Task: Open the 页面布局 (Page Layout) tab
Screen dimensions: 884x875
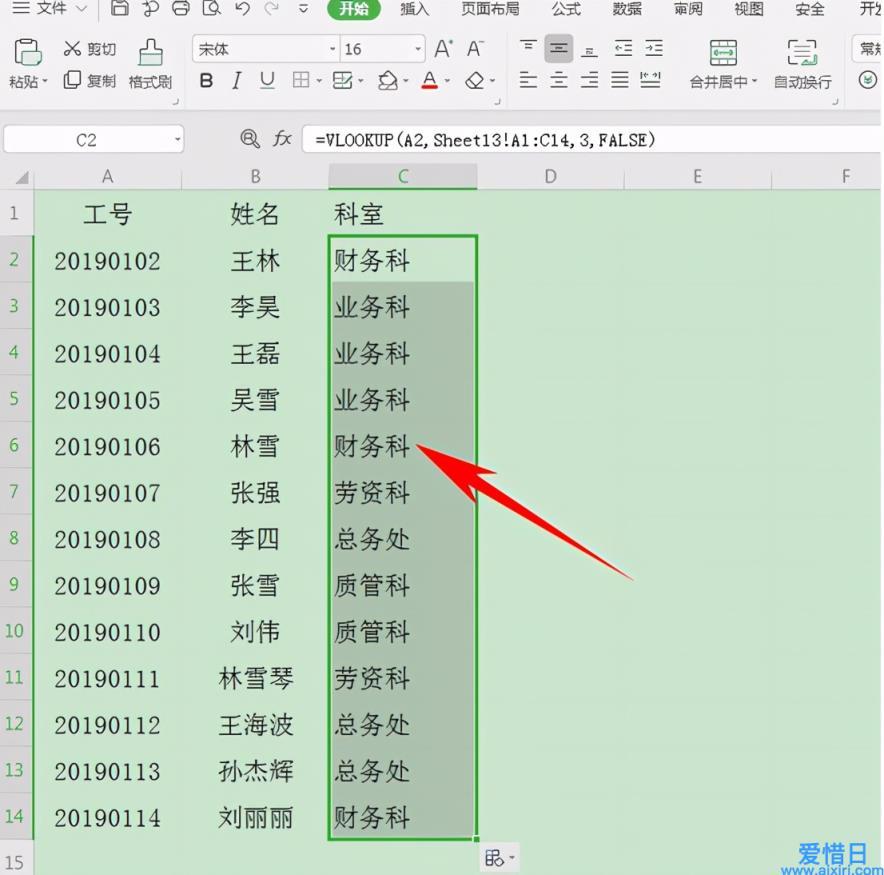Action: [x=490, y=10]
